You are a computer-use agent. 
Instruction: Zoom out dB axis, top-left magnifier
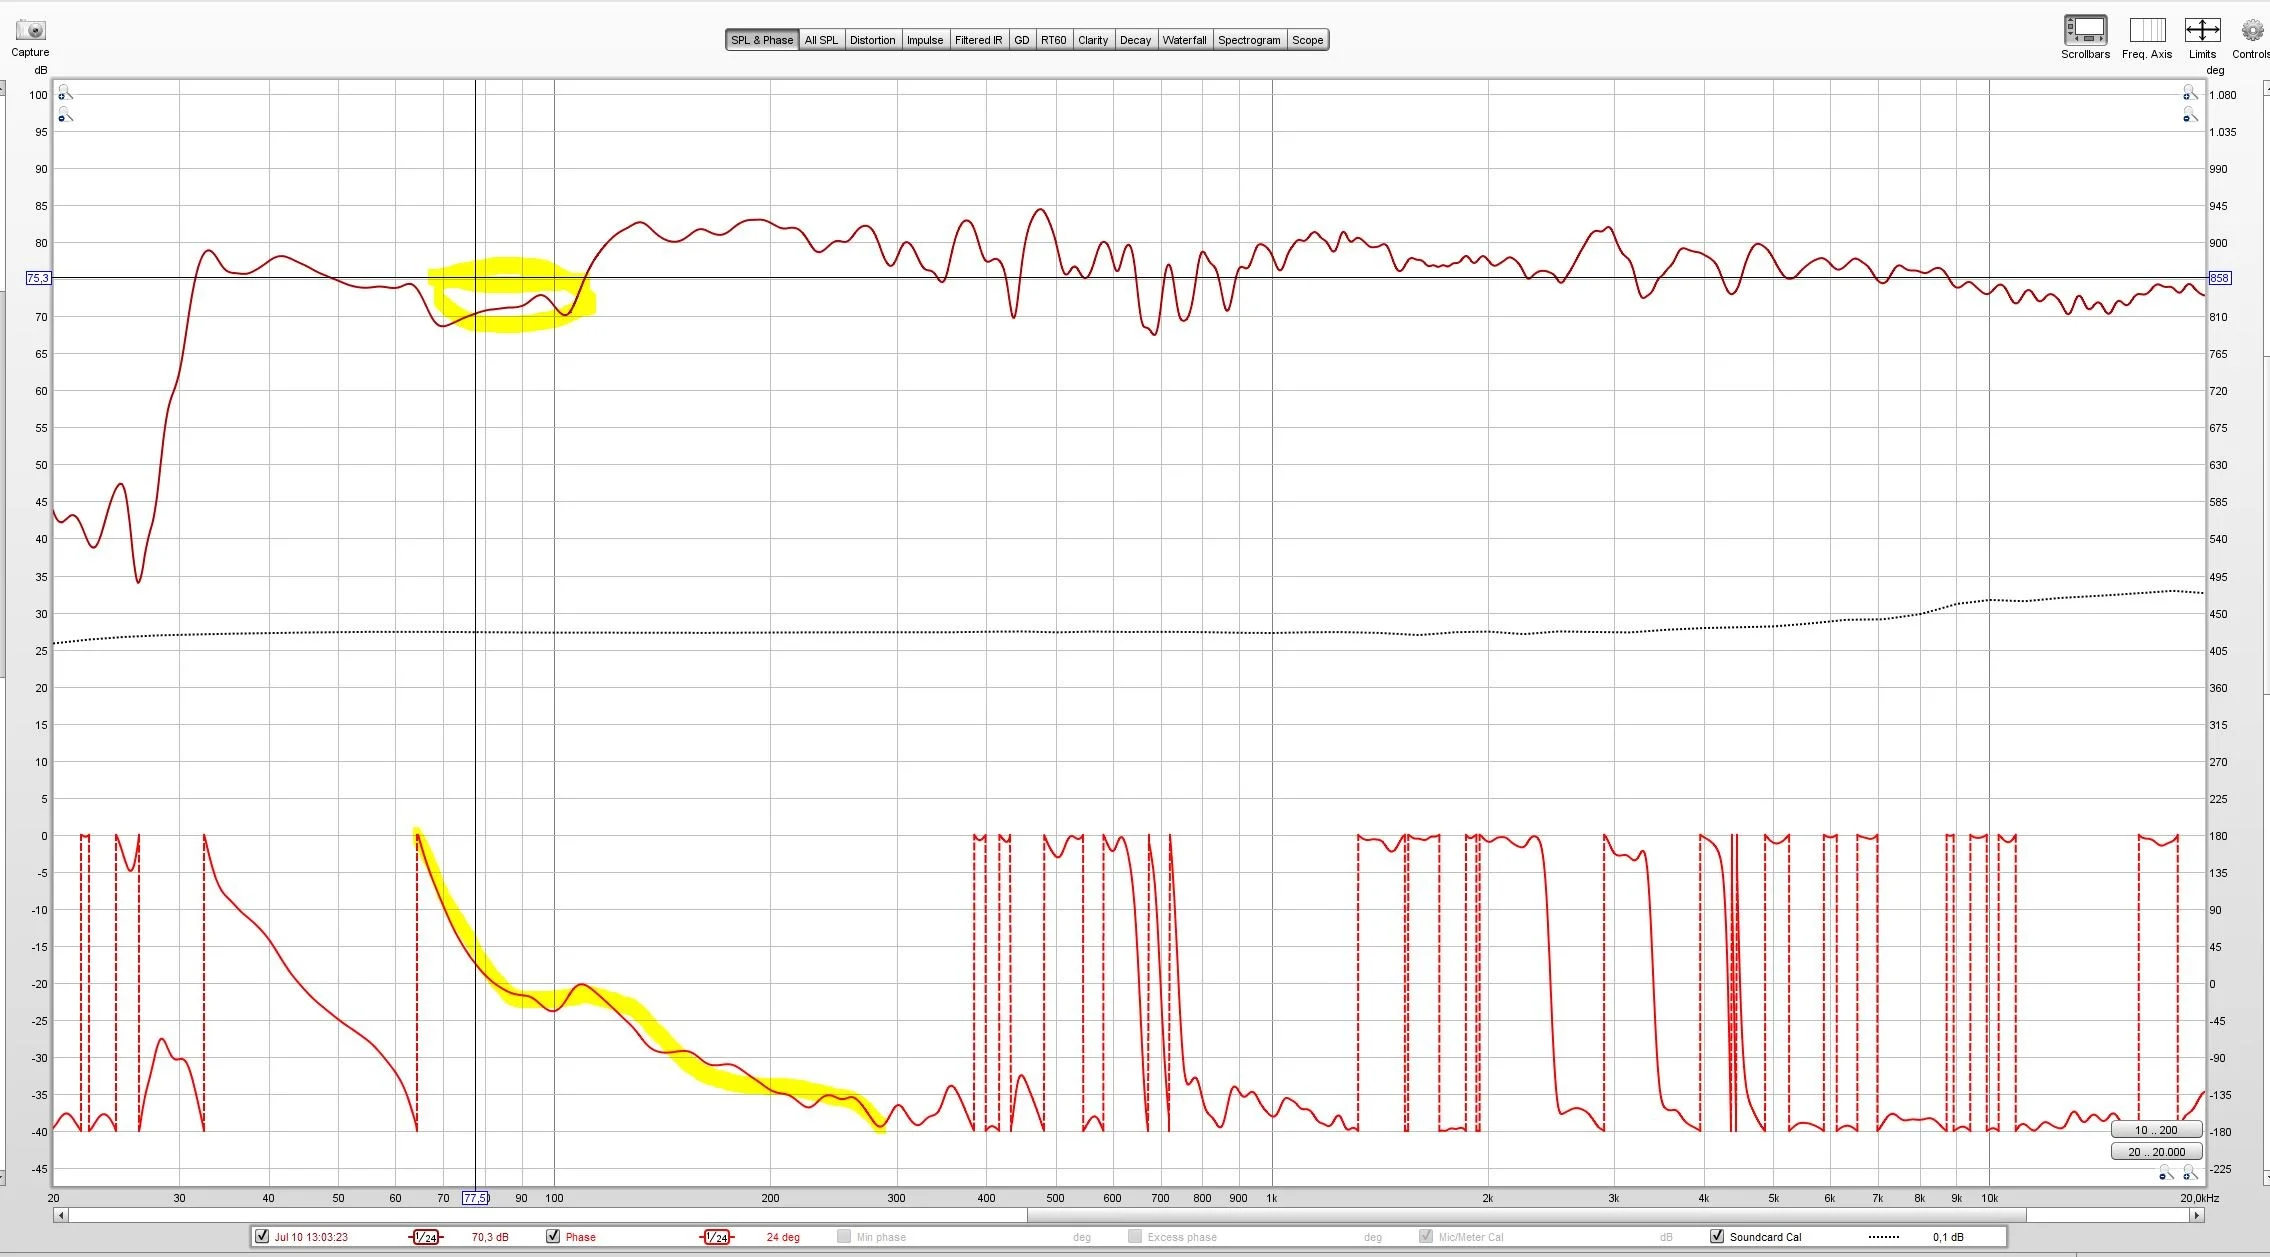pos(65,116)
